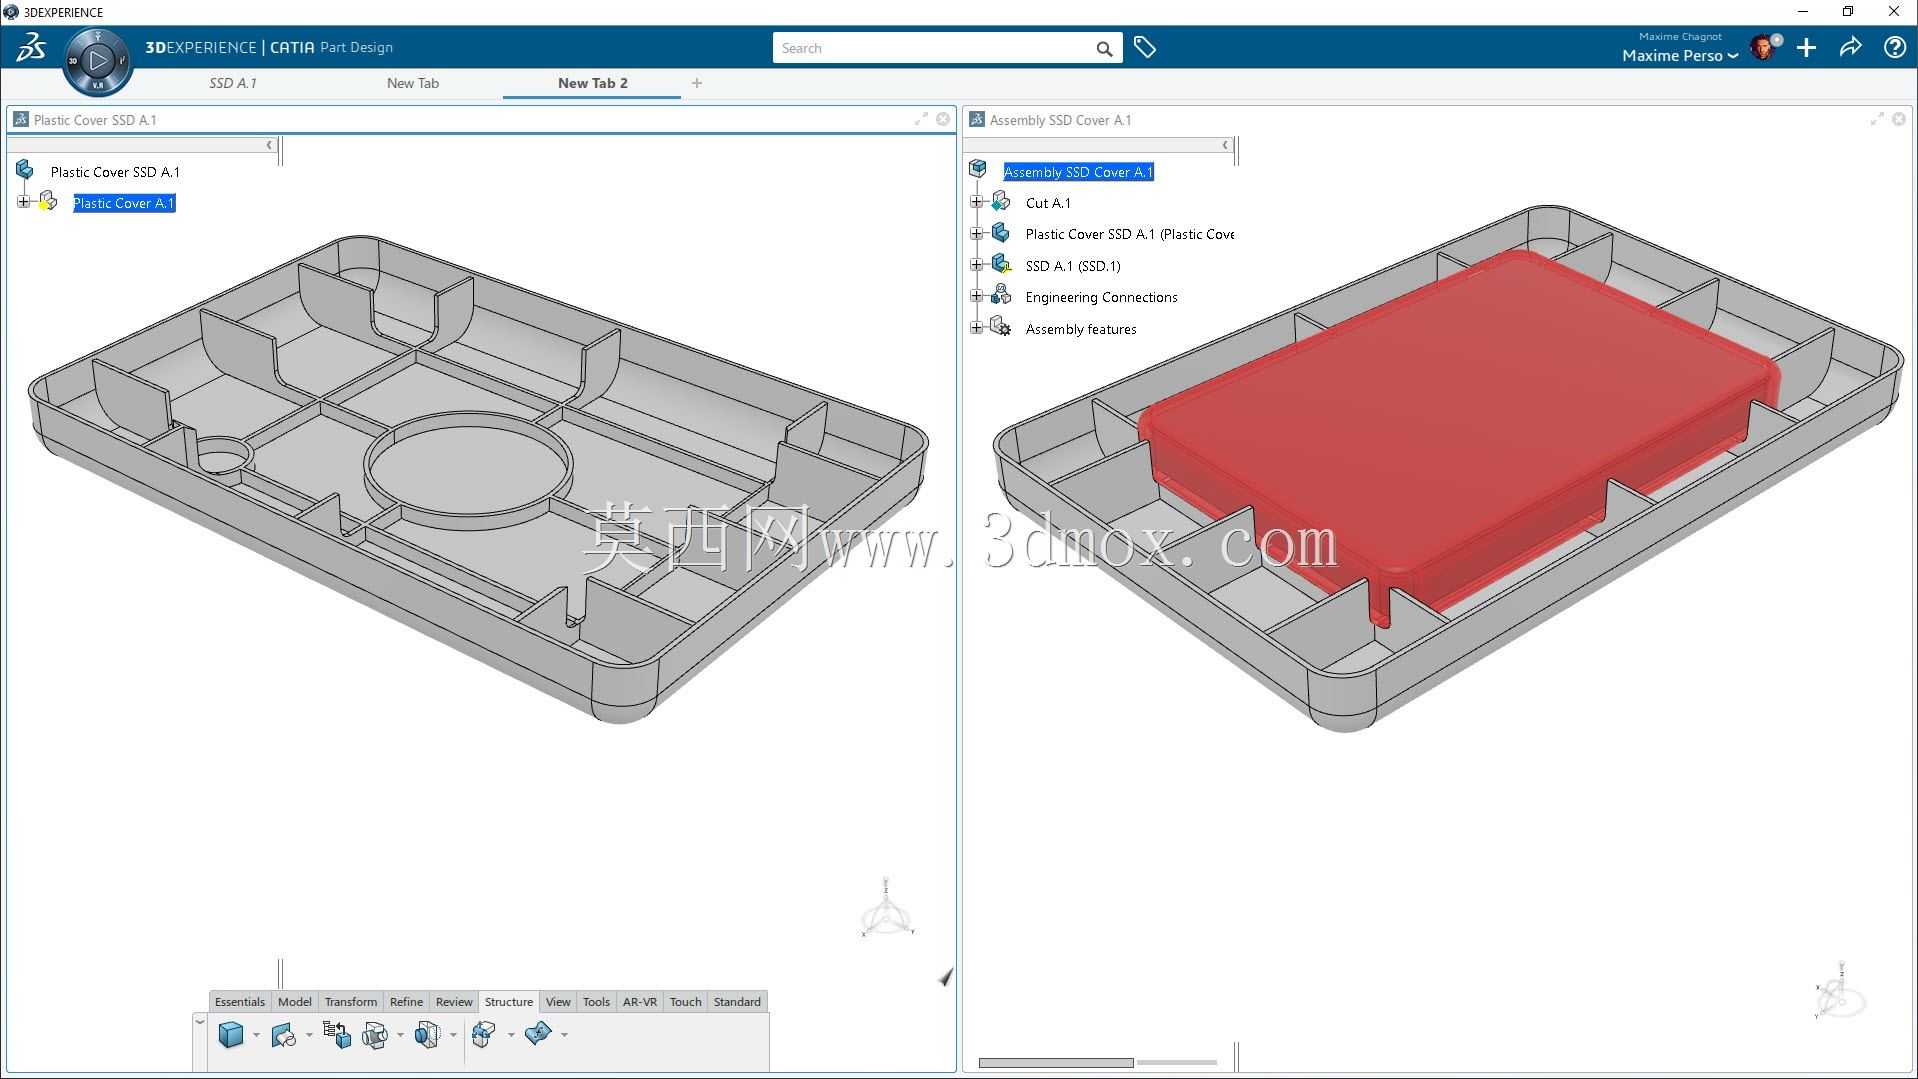Open the Review action bar tab
Viewport: 1918px width, 1079px height.
click(454, 1001)
